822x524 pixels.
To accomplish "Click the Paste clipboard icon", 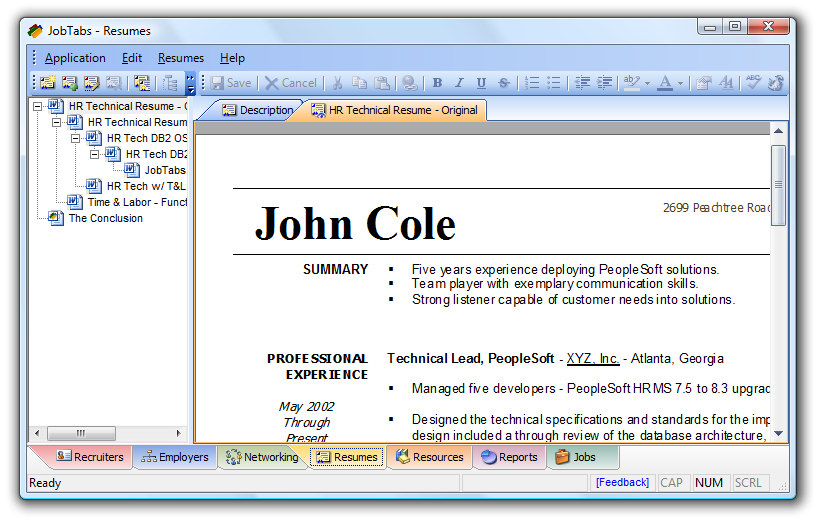I will point(382,83).
